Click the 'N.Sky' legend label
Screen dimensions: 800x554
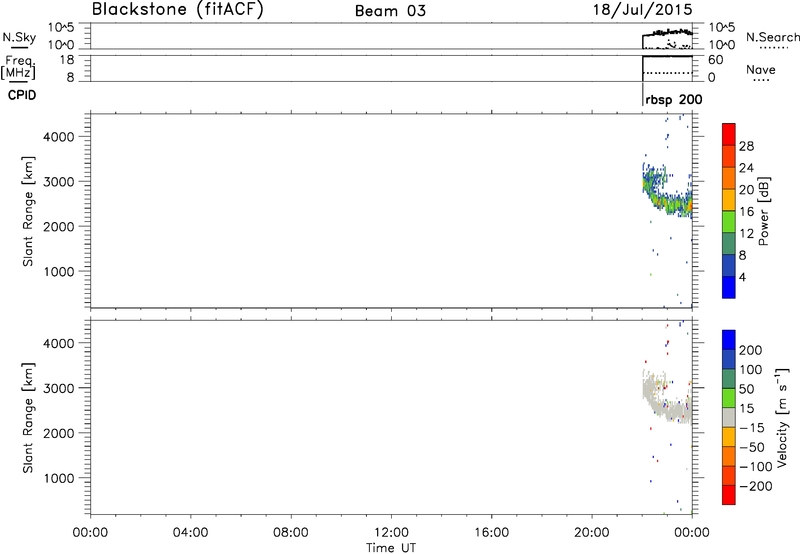pyautogui.click(x=19, y=37)
